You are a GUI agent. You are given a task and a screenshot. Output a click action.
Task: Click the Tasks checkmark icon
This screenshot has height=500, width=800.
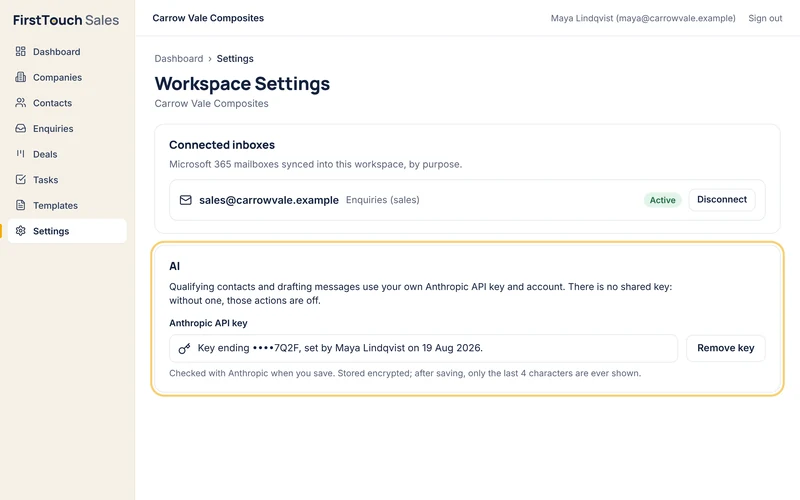coord(20,179)
